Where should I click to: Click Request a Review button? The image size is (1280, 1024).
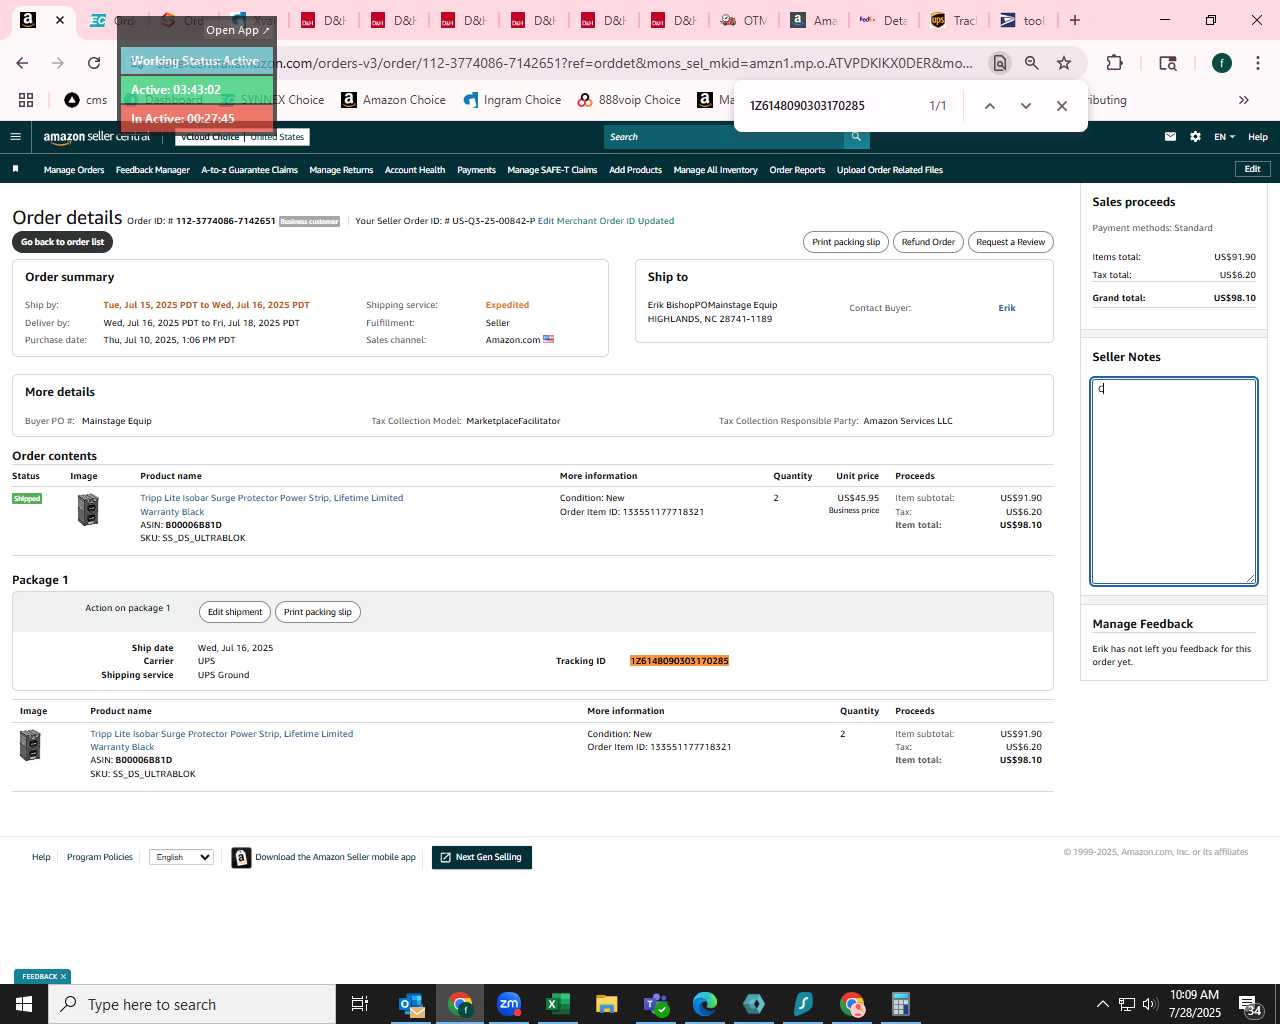(x=1010, y=242)
